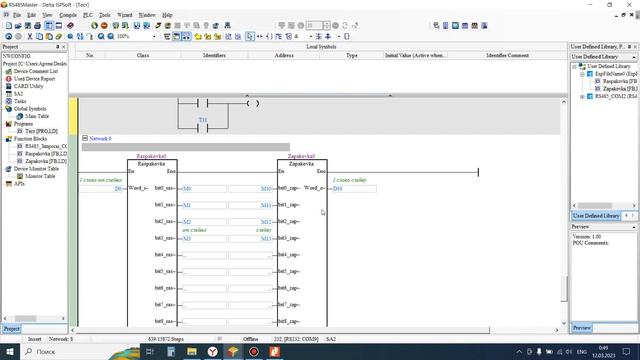The image size is (640, 360).
Task: Open the zoom 100% dropdown
Action: click(154, 36)
